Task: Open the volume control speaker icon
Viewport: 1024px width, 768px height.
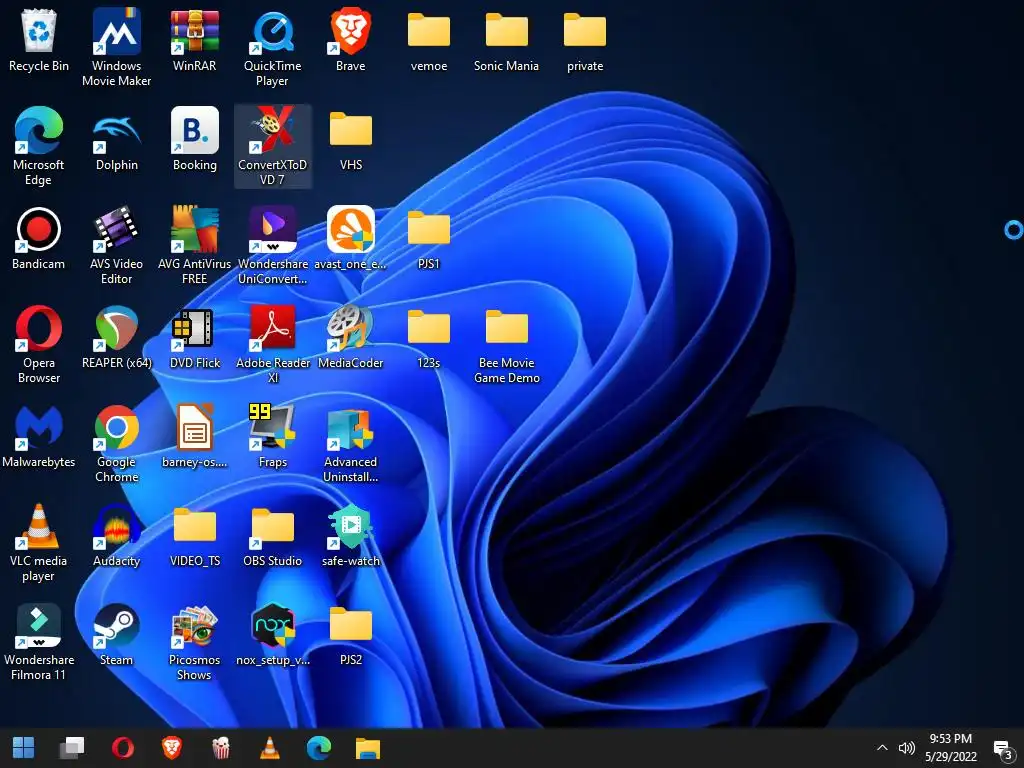Action: pyautogui.click(x=906, y=748)
